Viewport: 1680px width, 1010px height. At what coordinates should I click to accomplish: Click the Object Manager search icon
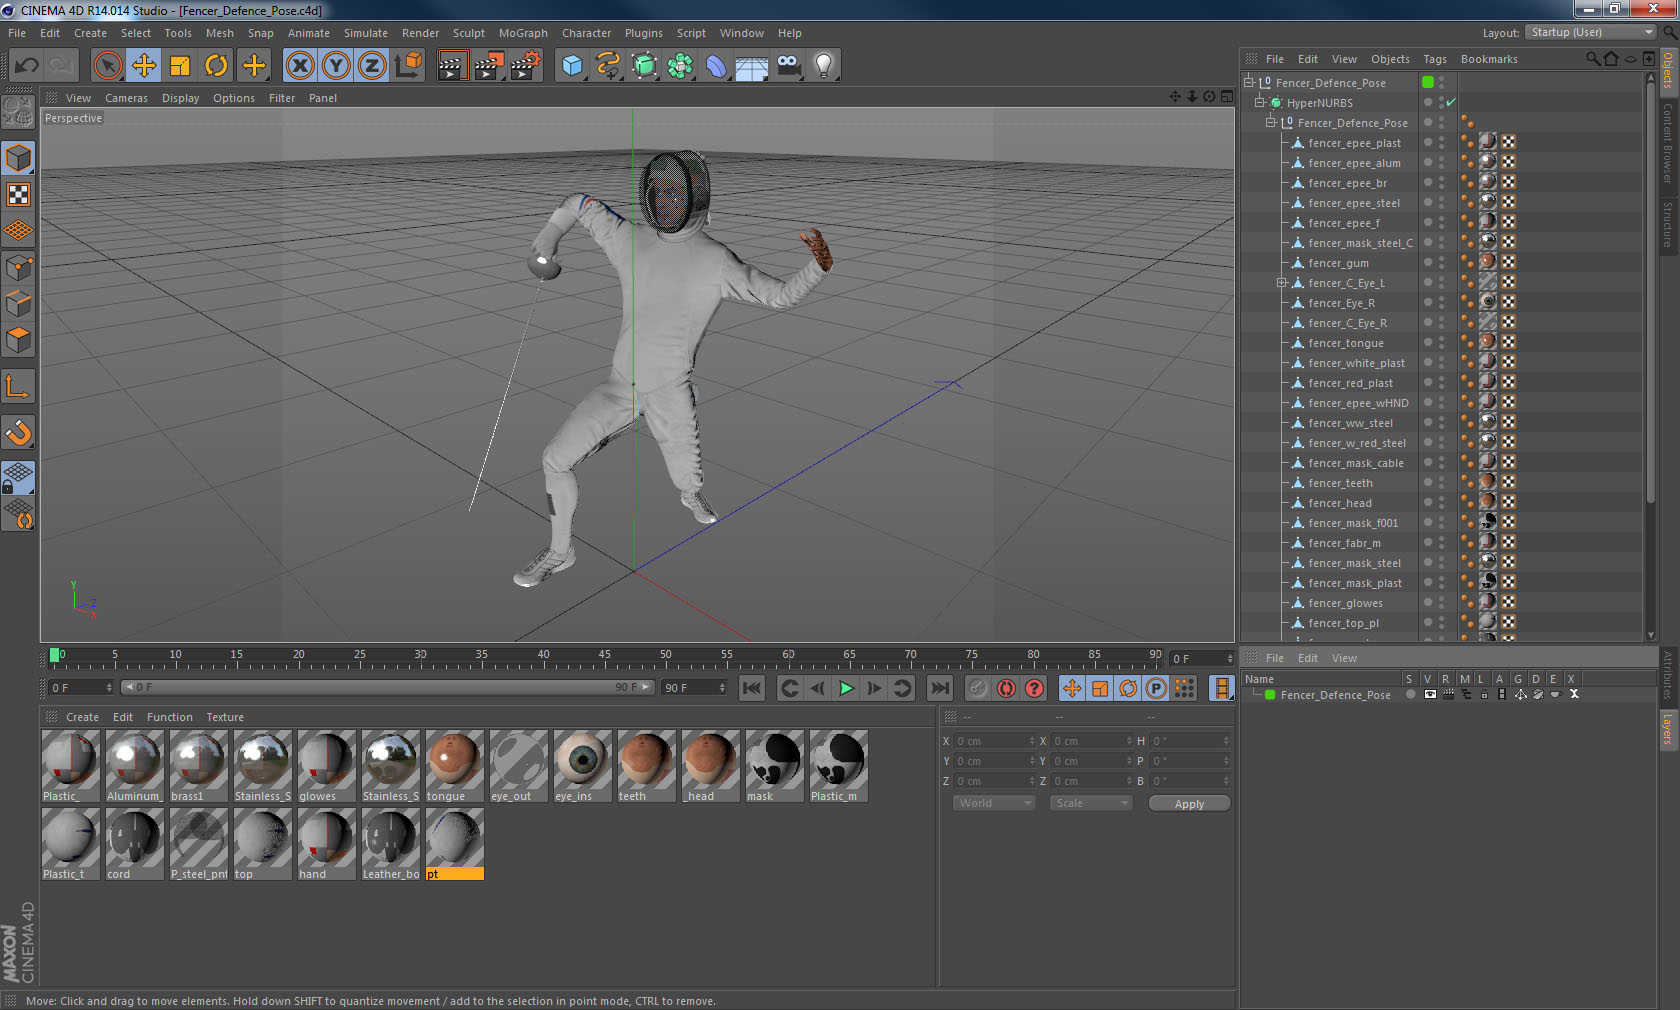tap(1592, 59)
